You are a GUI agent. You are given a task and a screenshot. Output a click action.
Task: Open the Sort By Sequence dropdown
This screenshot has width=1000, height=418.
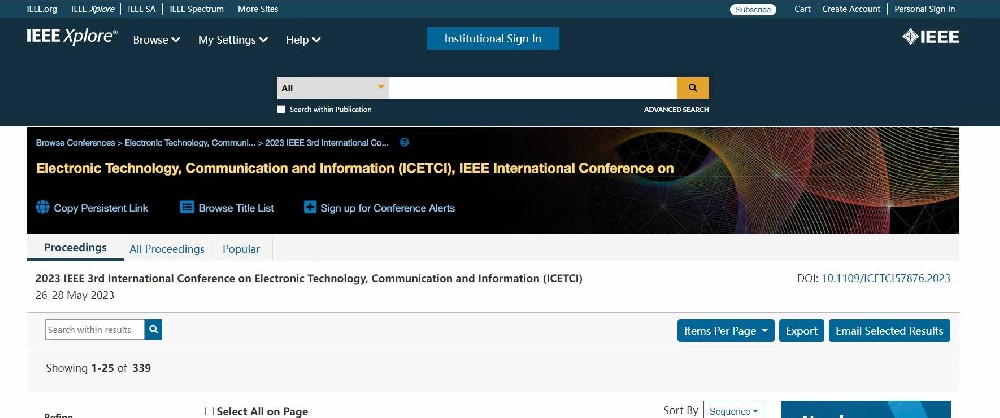[734, 410]
